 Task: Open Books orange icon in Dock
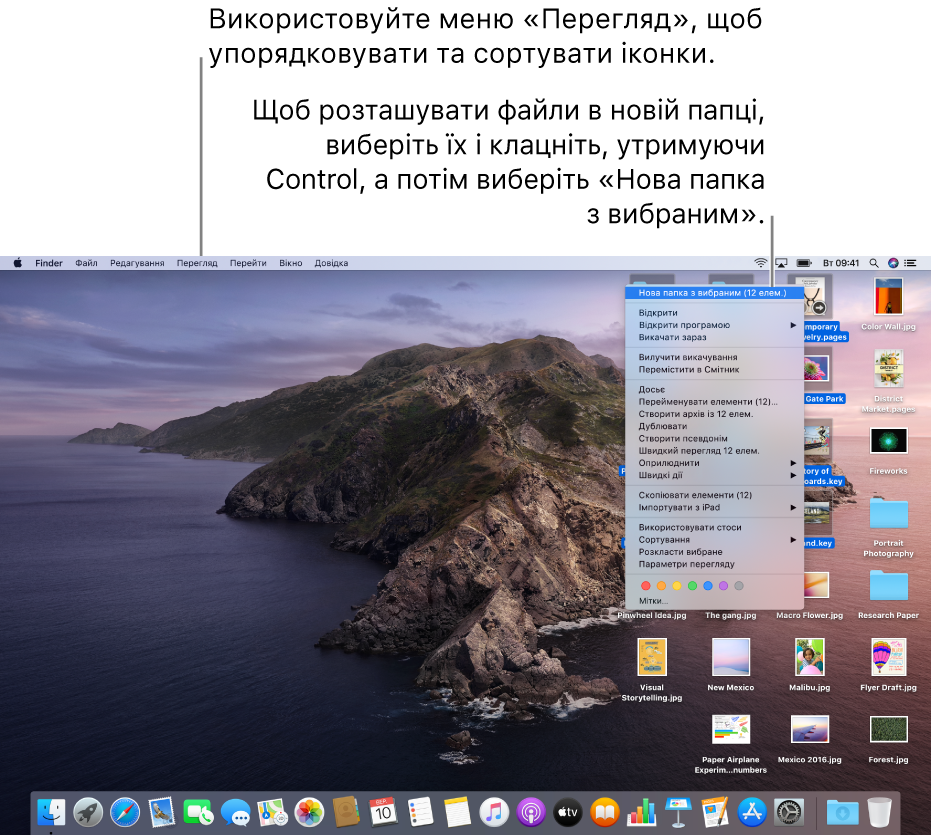(x=604, y=812)
